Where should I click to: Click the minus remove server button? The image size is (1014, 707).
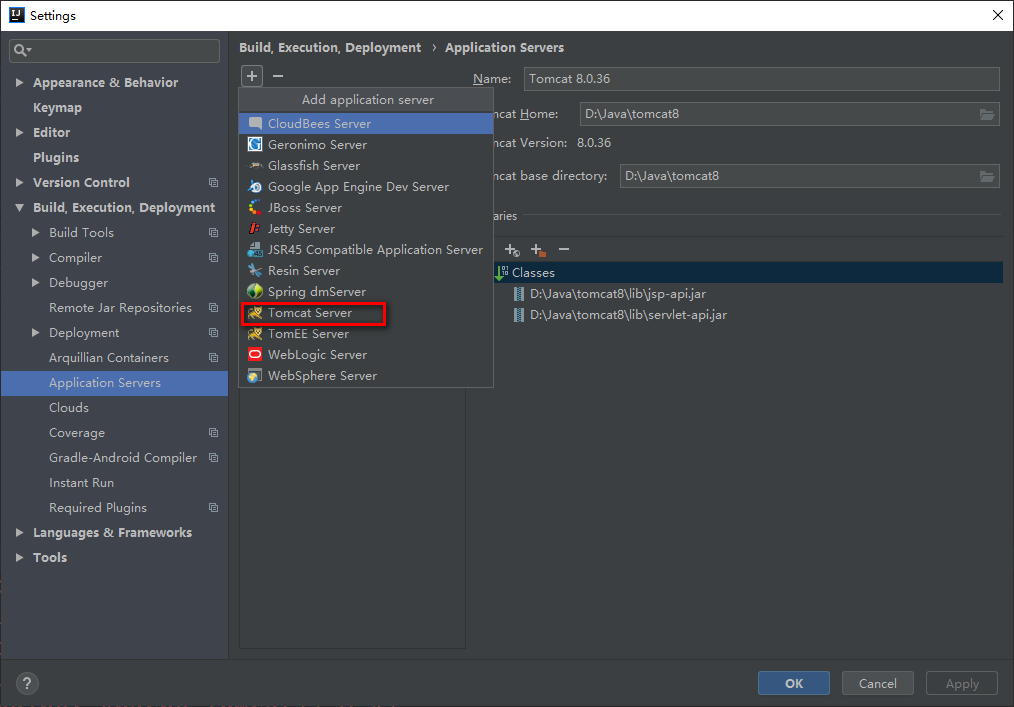pos(278,76)
